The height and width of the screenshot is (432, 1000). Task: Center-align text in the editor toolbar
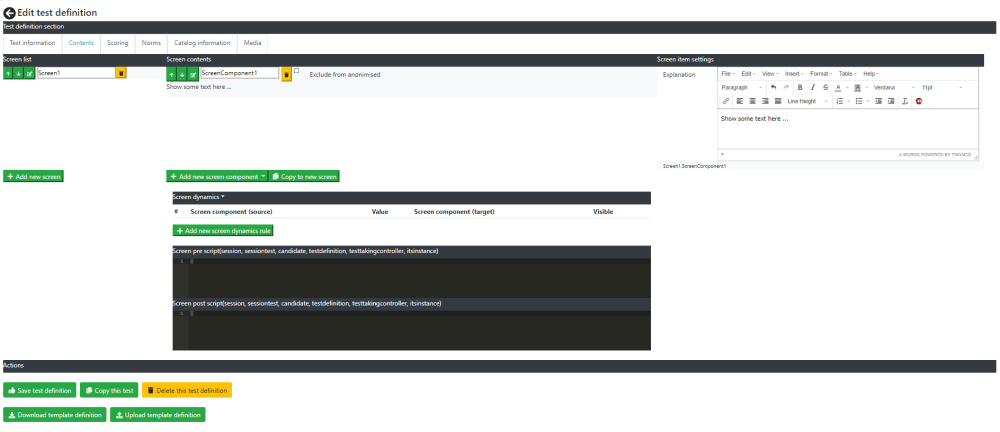point(753,101)
